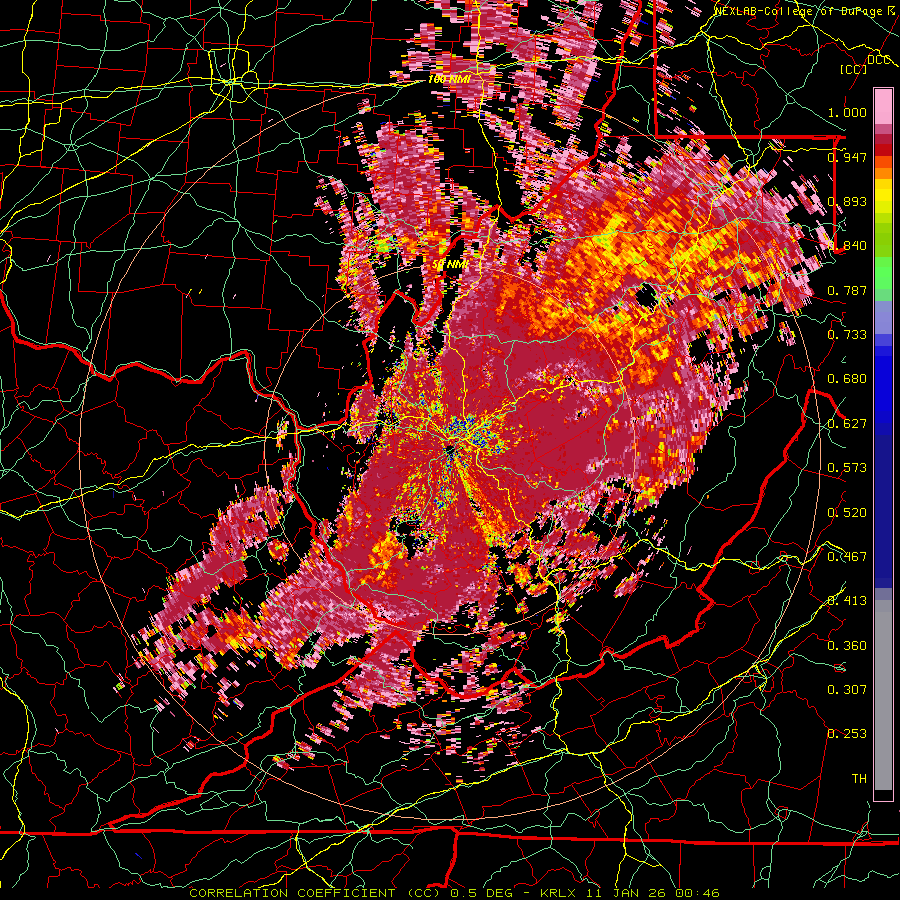Click the "0.840" color scale value

tap(847, 246)
